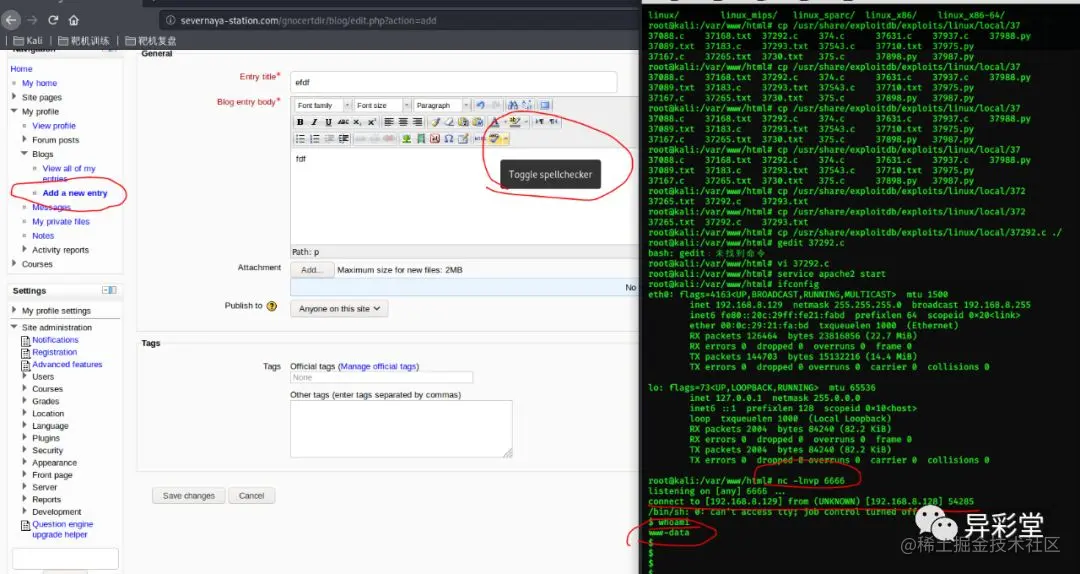This screenshot has height=574, width=1080.
Task: Click the spellchecker toggle icon
Action: [x=494, y=139]
